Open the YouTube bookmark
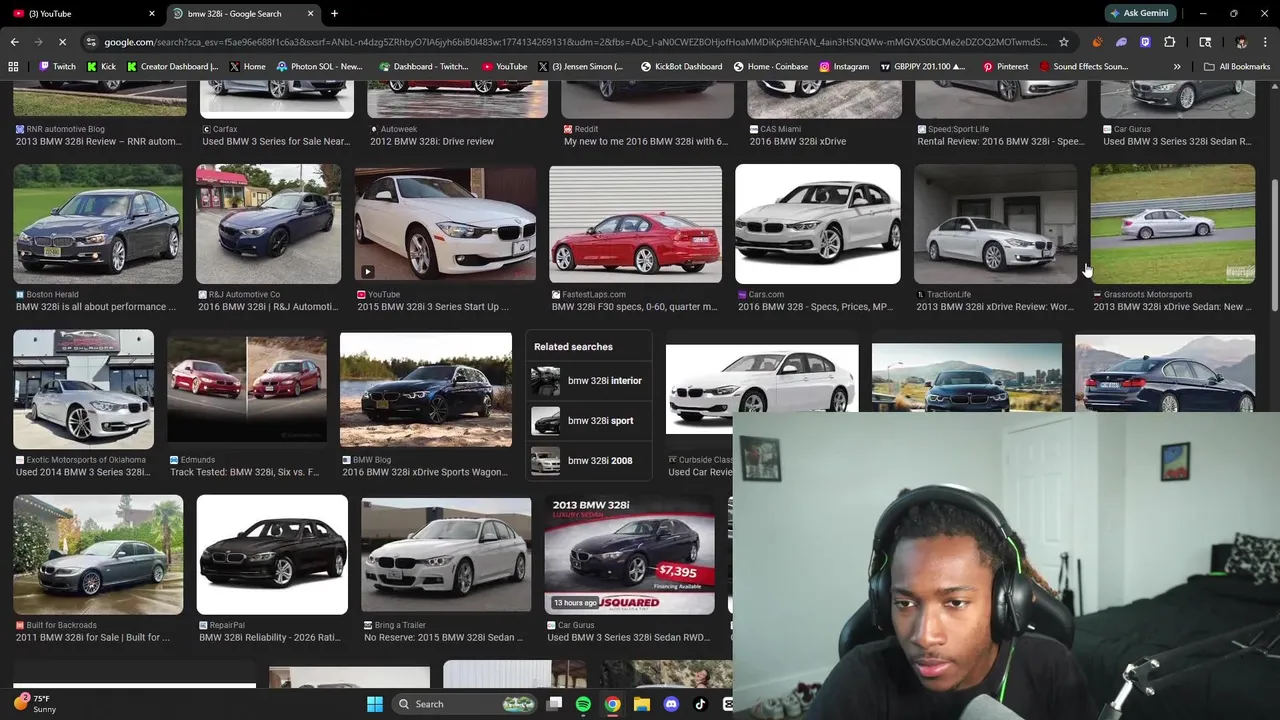The height and width of the screenshot is (720, 1280). click(x=505, y=67)
